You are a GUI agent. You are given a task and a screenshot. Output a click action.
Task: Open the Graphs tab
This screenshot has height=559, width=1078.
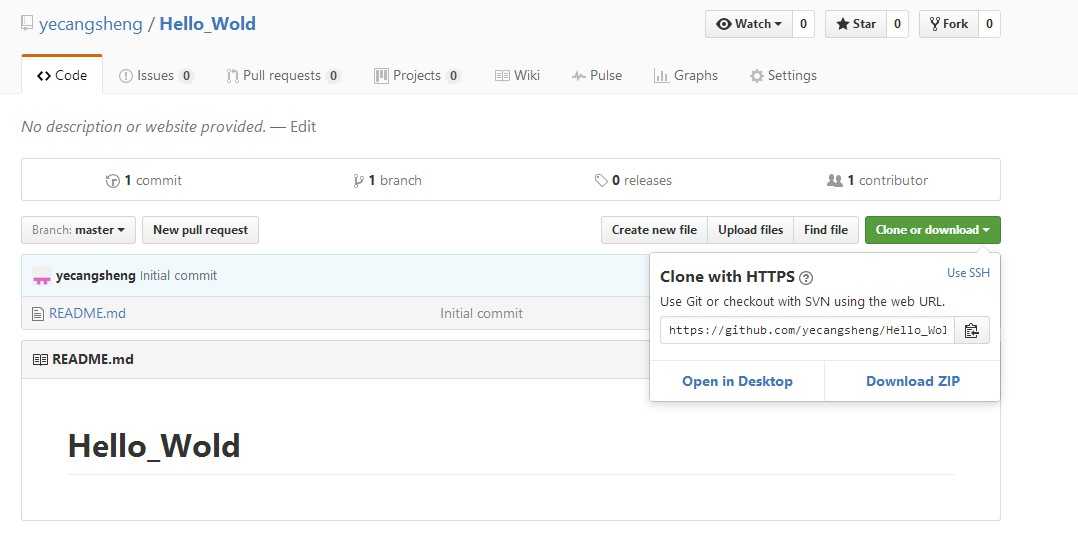[685, 76]
